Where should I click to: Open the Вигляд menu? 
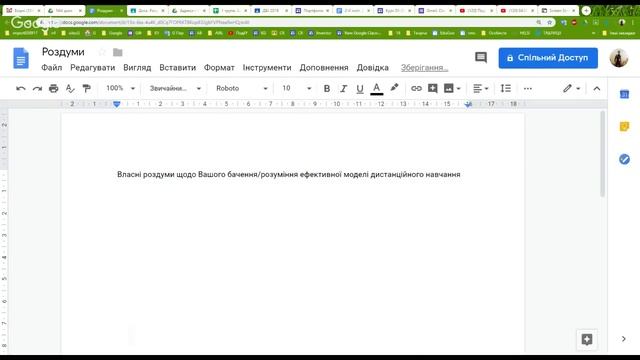pyautogui.click(x=137, y=68)
